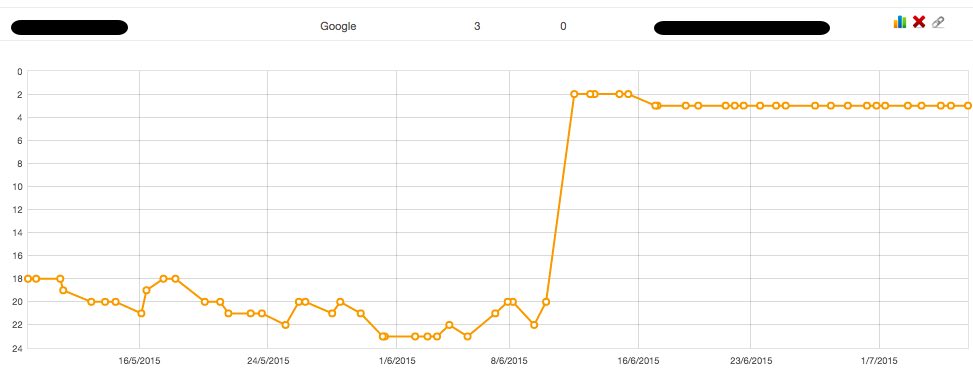This screenshot has height=381, width=973.
Task: Click the rank 20 point at the spike's base
Action: (546, 302)
